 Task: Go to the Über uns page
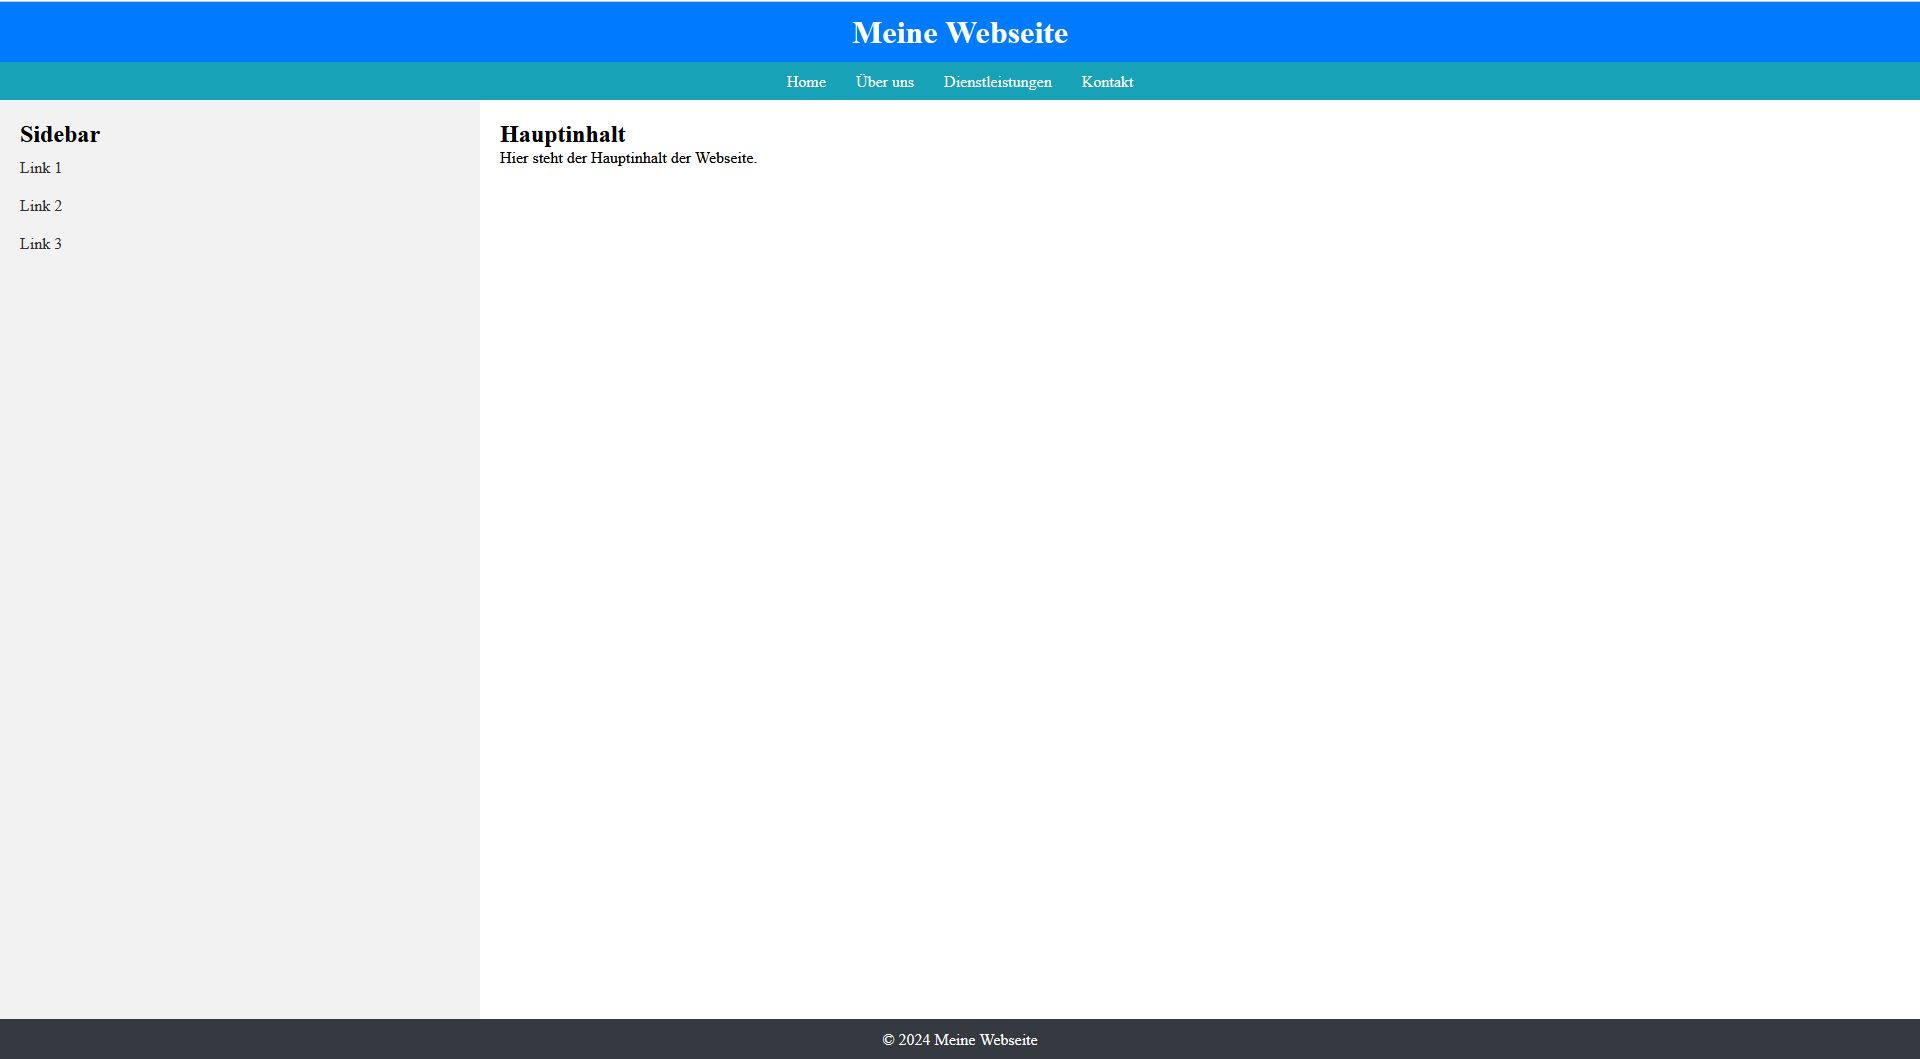pyautogui.click(x=884, y=82)
